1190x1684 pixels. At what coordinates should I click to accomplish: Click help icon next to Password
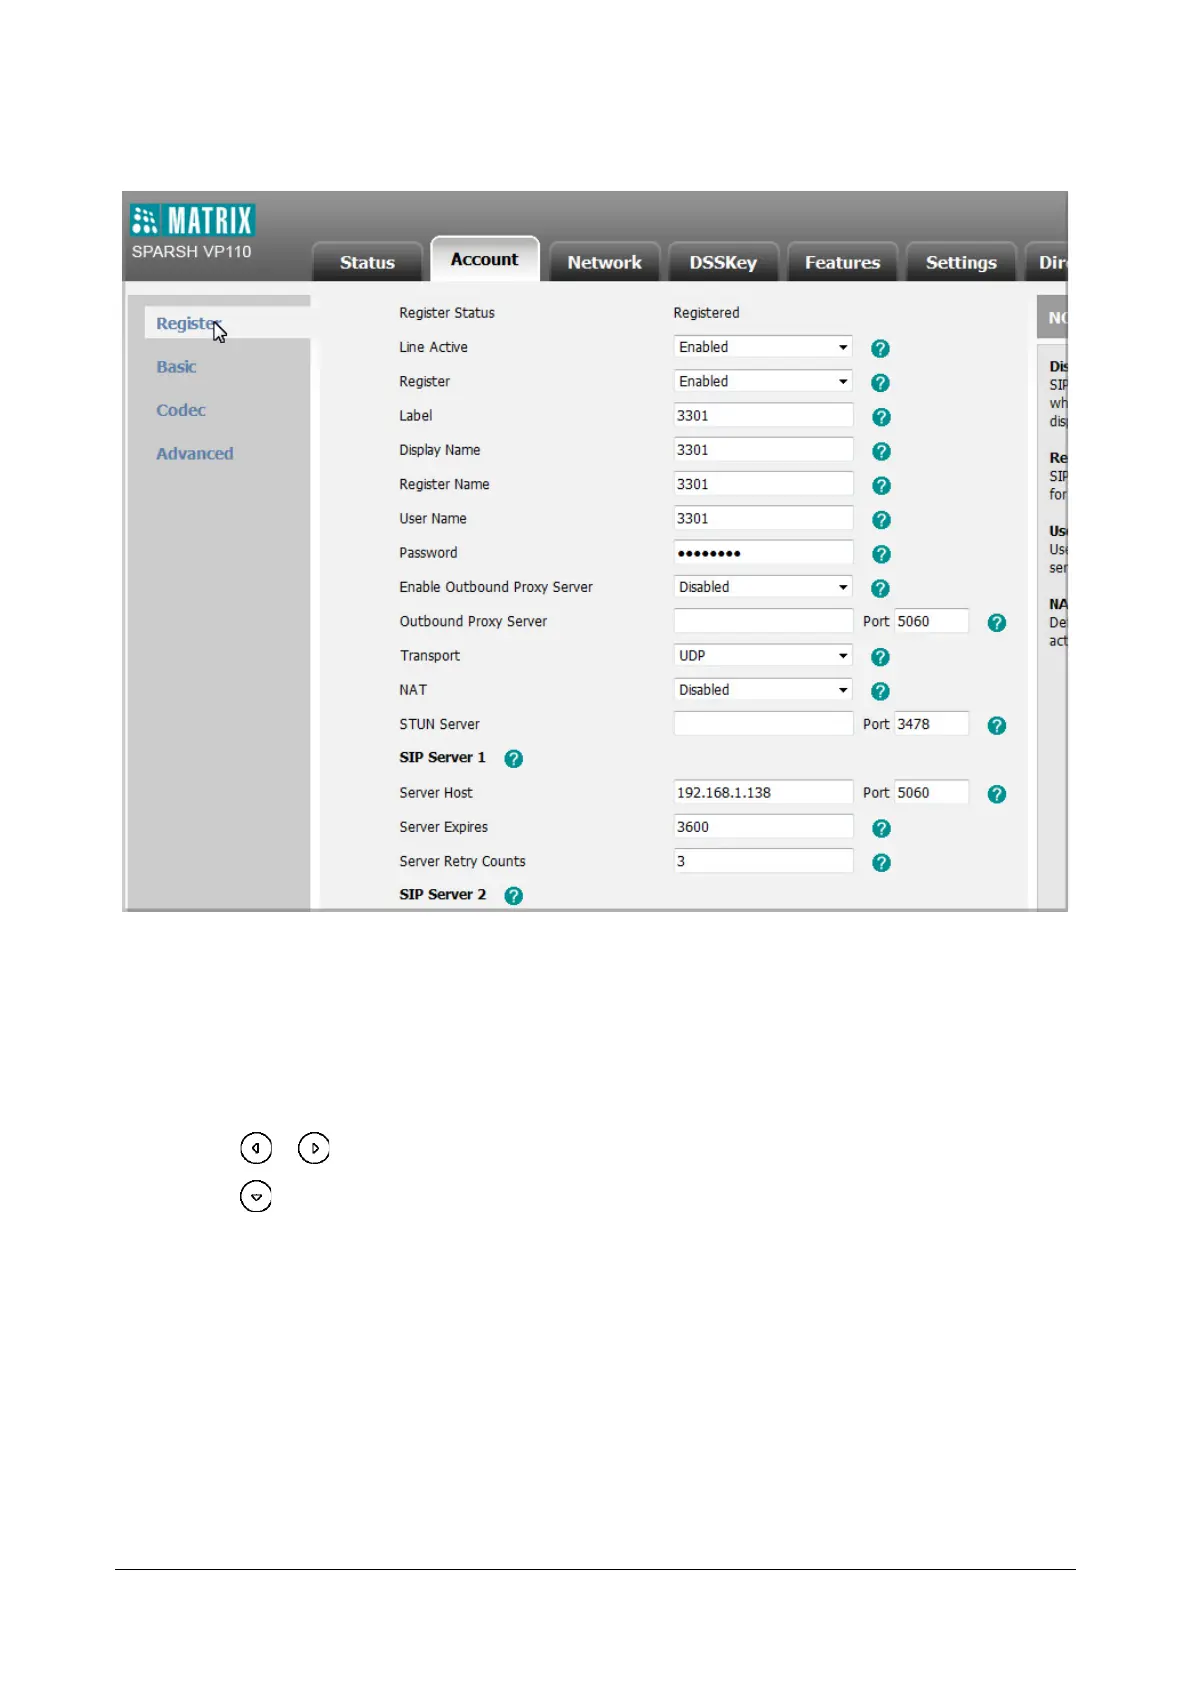pyautogui.click(x=881, y=554)
